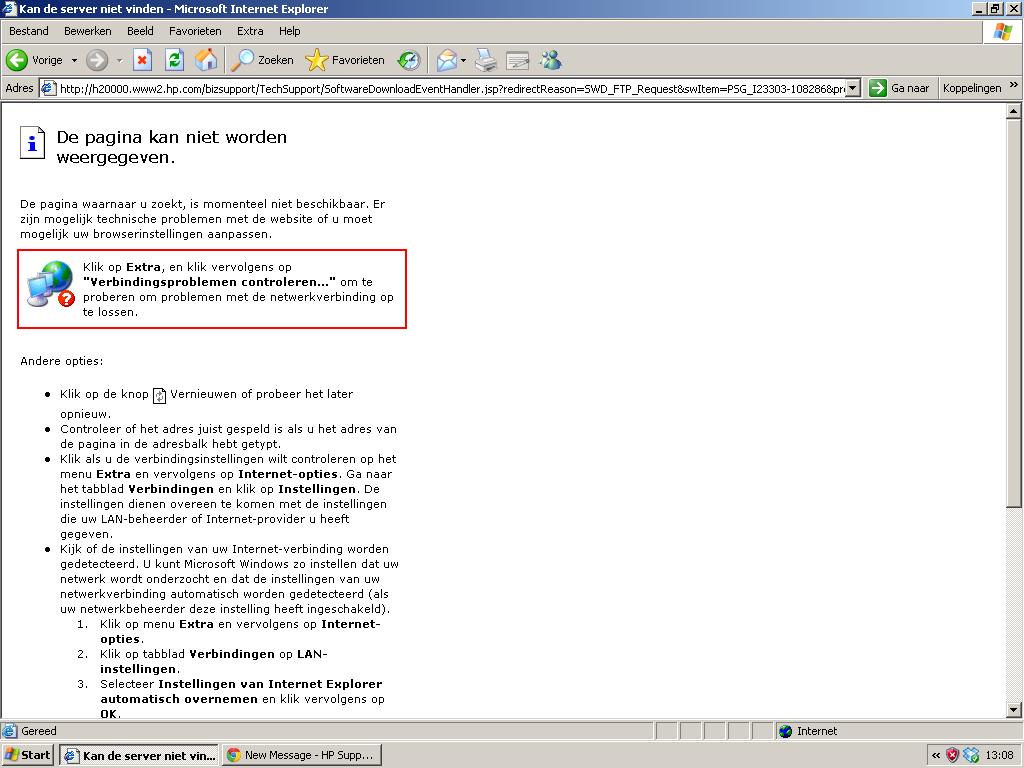Screen dimensions: 1024x768
Task: Open the Mail envelope icon
Action: [447, 60]
